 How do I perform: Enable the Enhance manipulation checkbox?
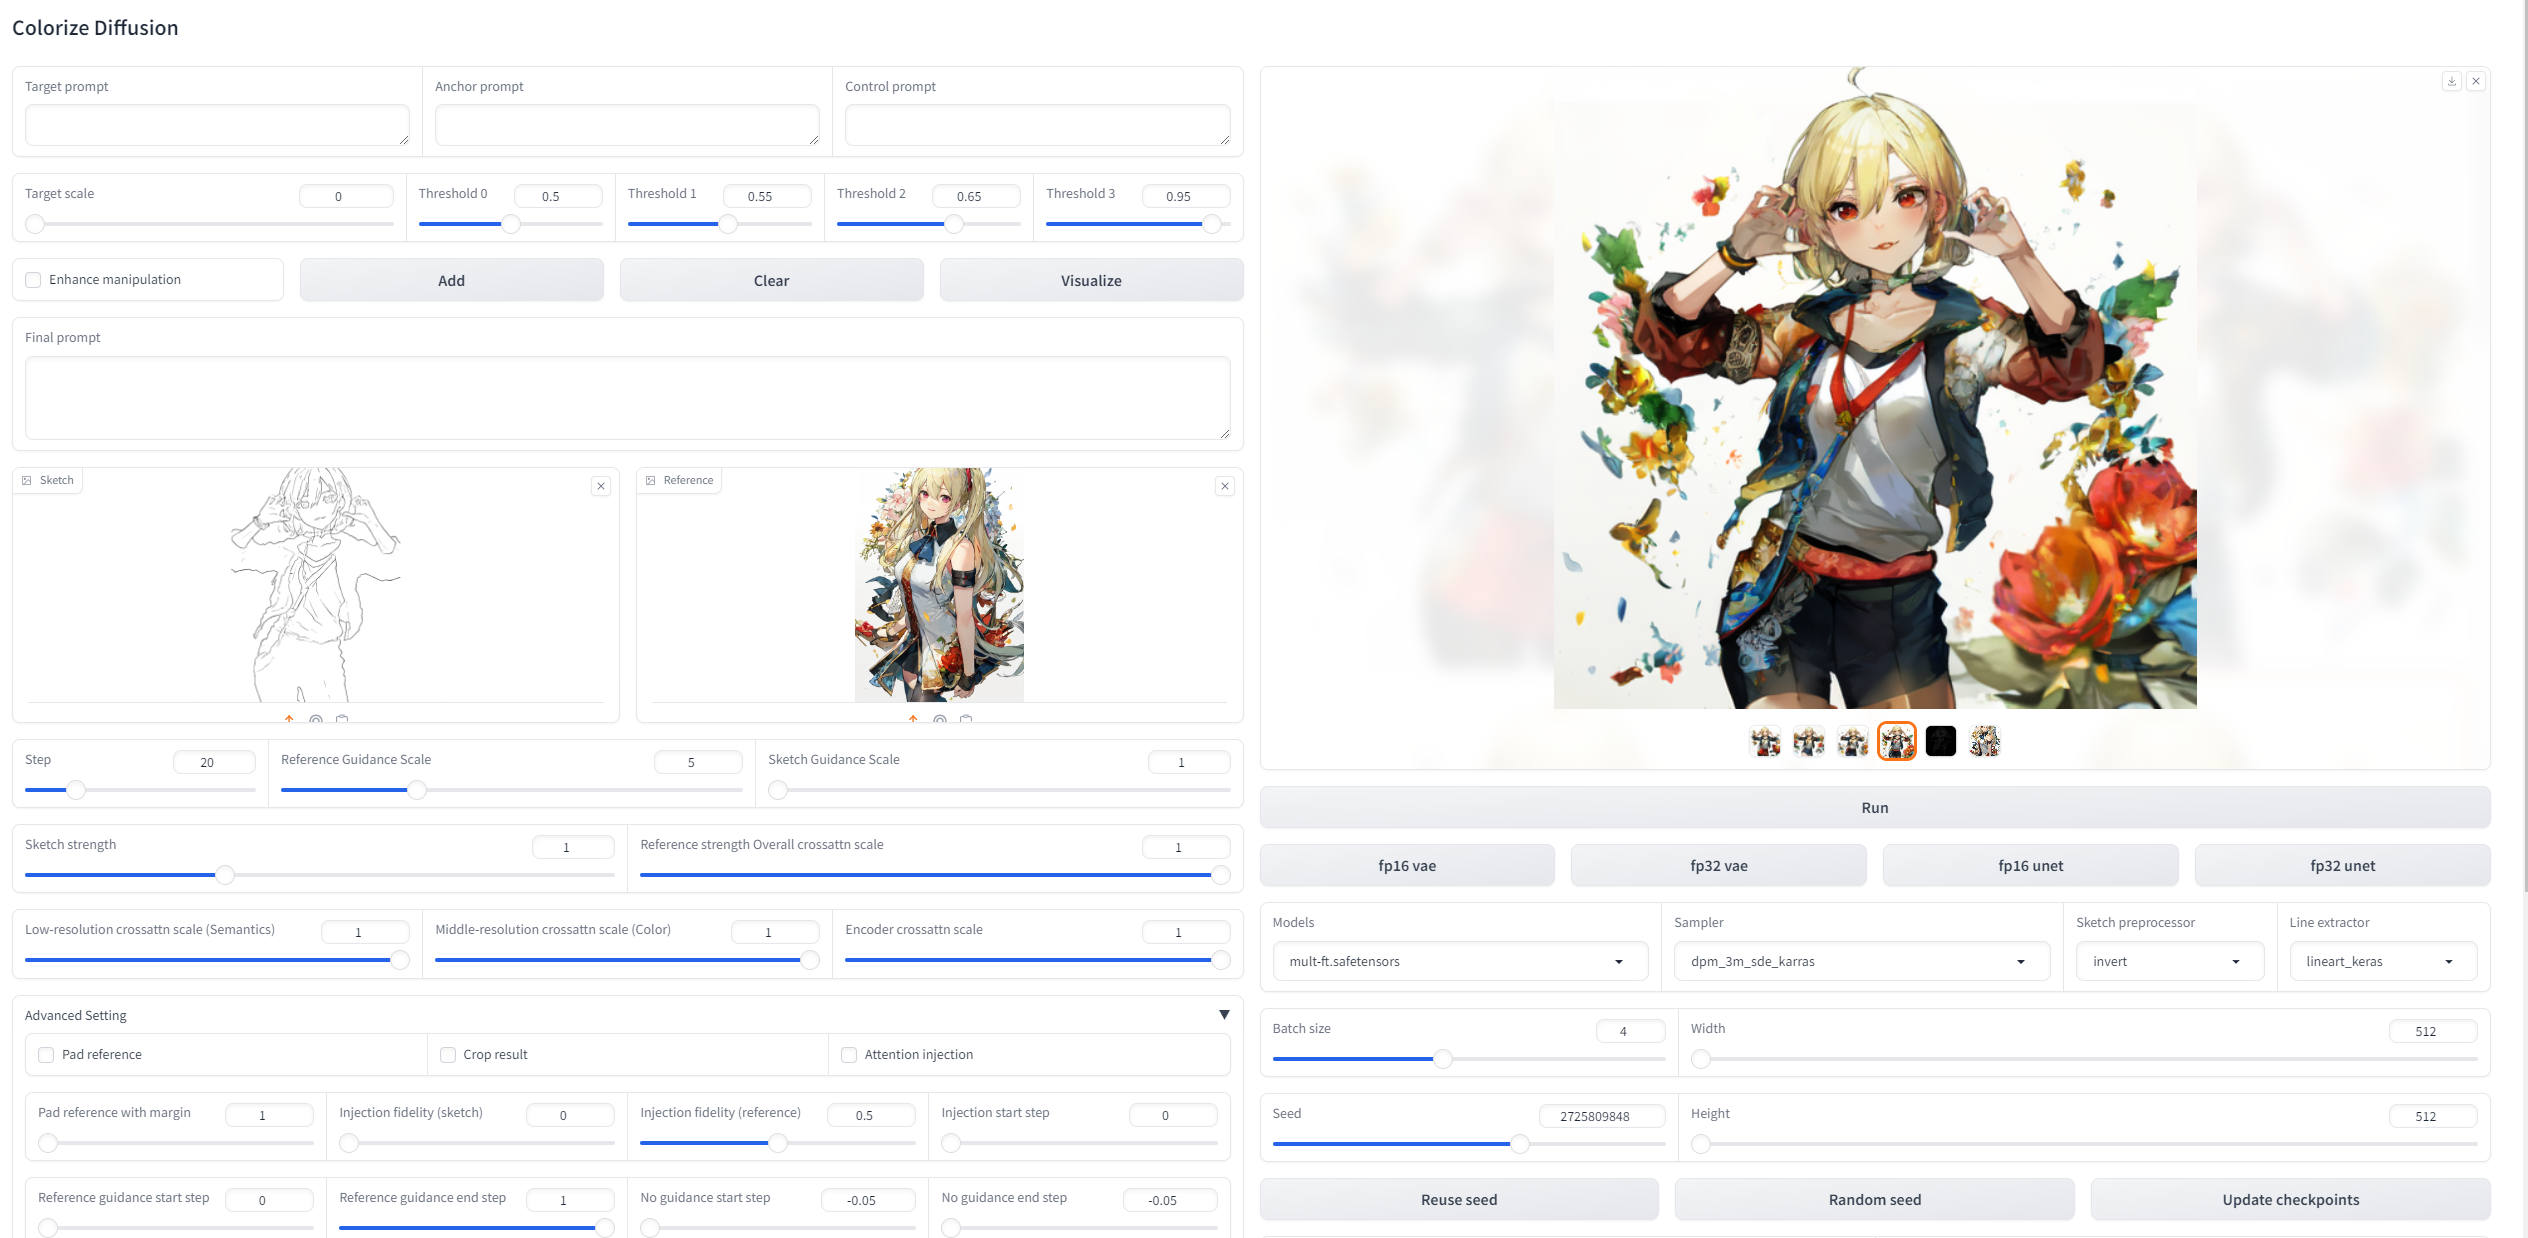34,280
